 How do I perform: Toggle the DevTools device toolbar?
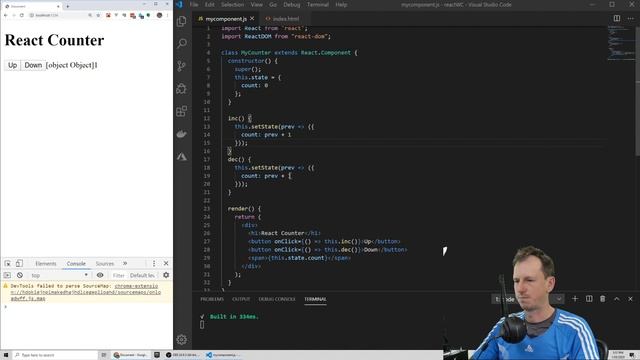pyautogui.click(x=19, y=263)
